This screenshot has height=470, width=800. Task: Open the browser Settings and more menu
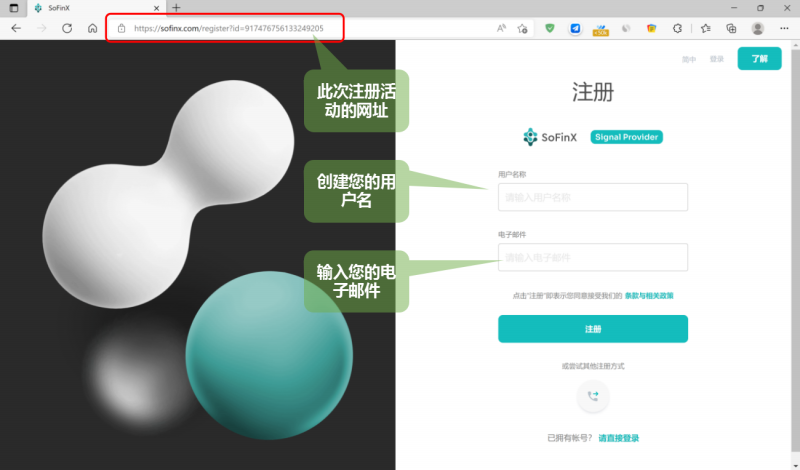[784, 29]
